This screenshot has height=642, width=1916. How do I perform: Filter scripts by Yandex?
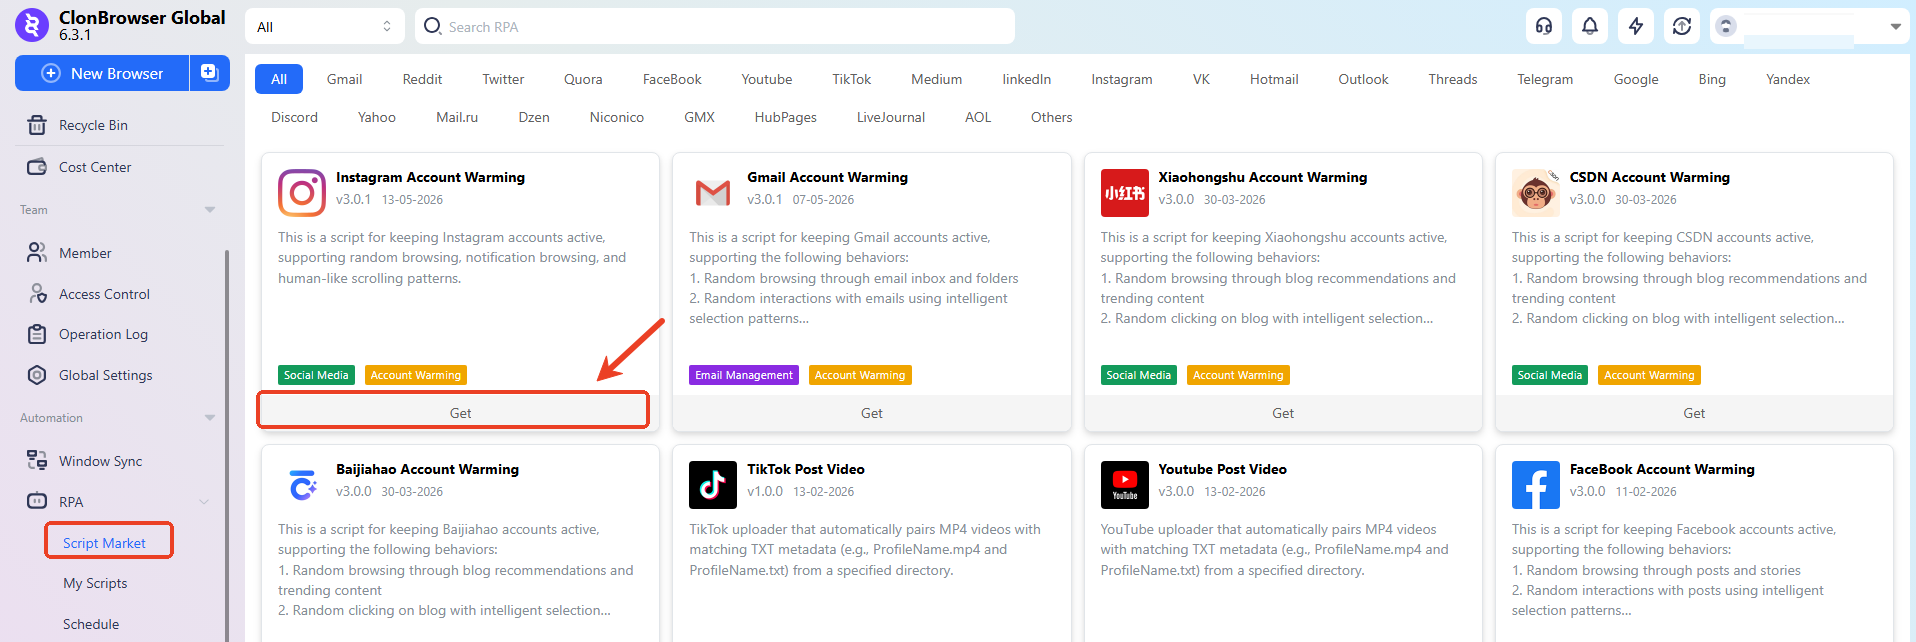coord(1788,79)
